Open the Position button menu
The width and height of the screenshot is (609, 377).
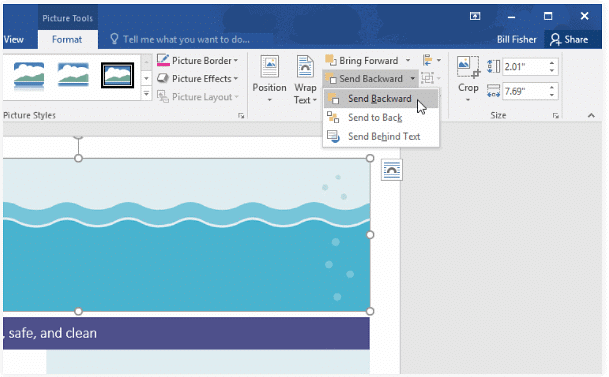[269, 79]
